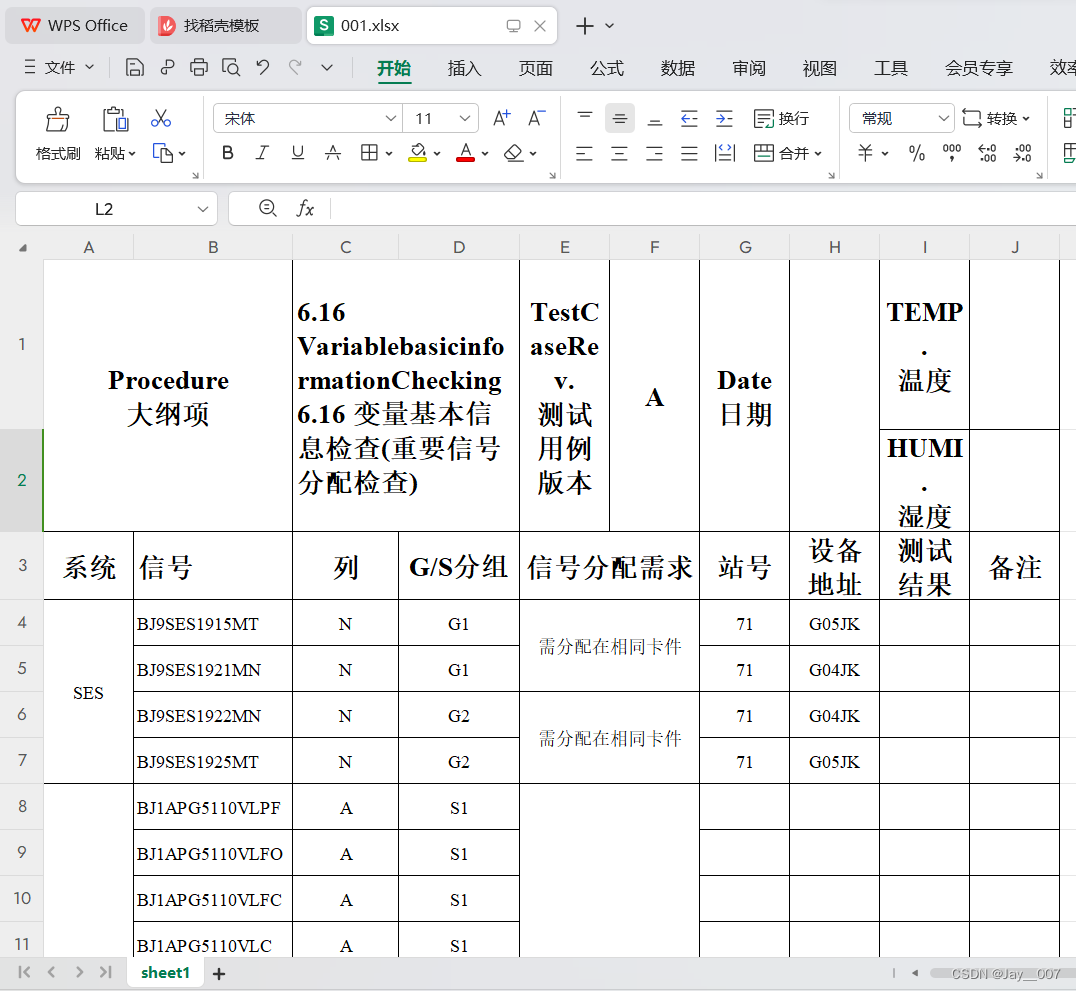The width and height of the screenshot is (1076, 991).
Task: Increase decimal places
Action: (x=987, y=153)
